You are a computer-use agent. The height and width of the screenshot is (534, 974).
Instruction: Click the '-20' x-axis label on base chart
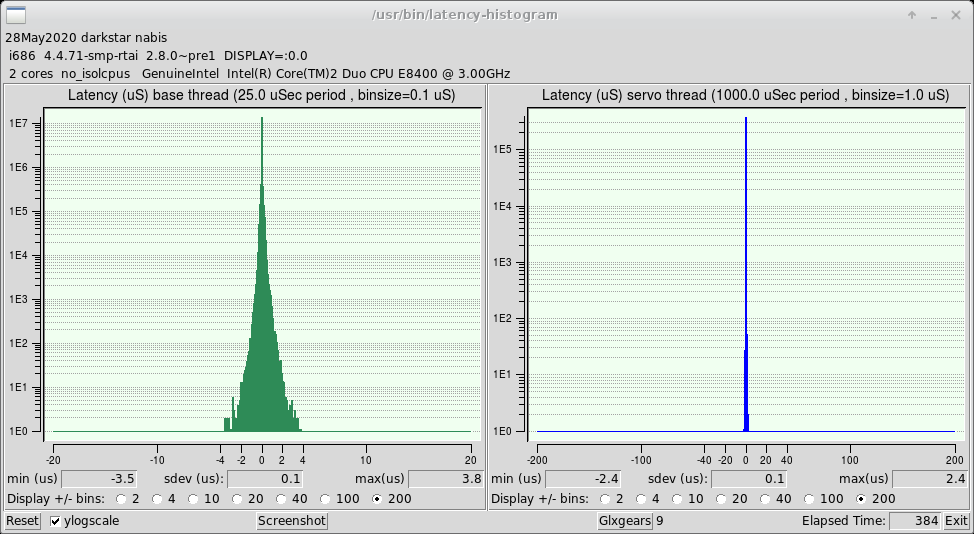coord(53,460)
